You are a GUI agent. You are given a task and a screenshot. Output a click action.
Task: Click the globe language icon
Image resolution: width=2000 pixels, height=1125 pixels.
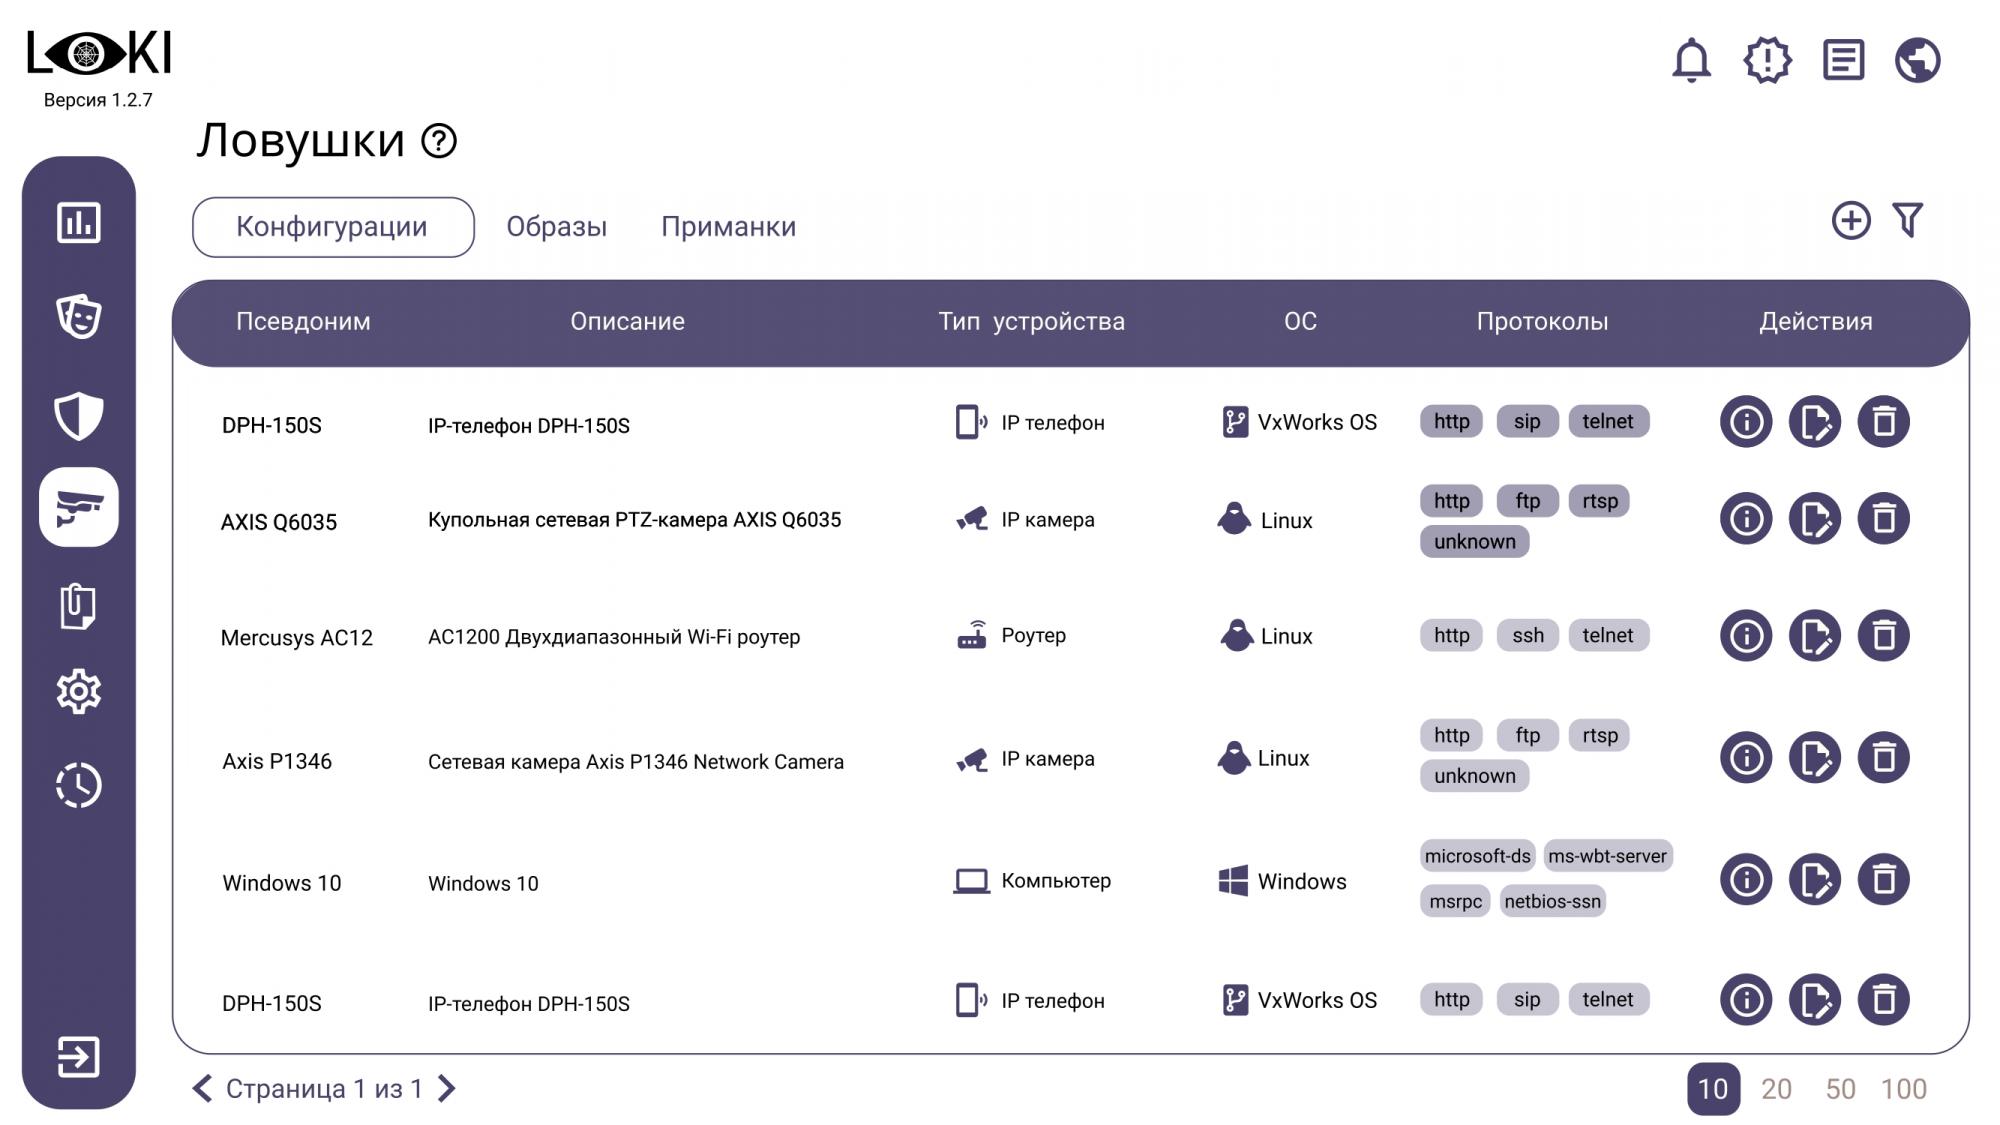(x=1917, y=60)
